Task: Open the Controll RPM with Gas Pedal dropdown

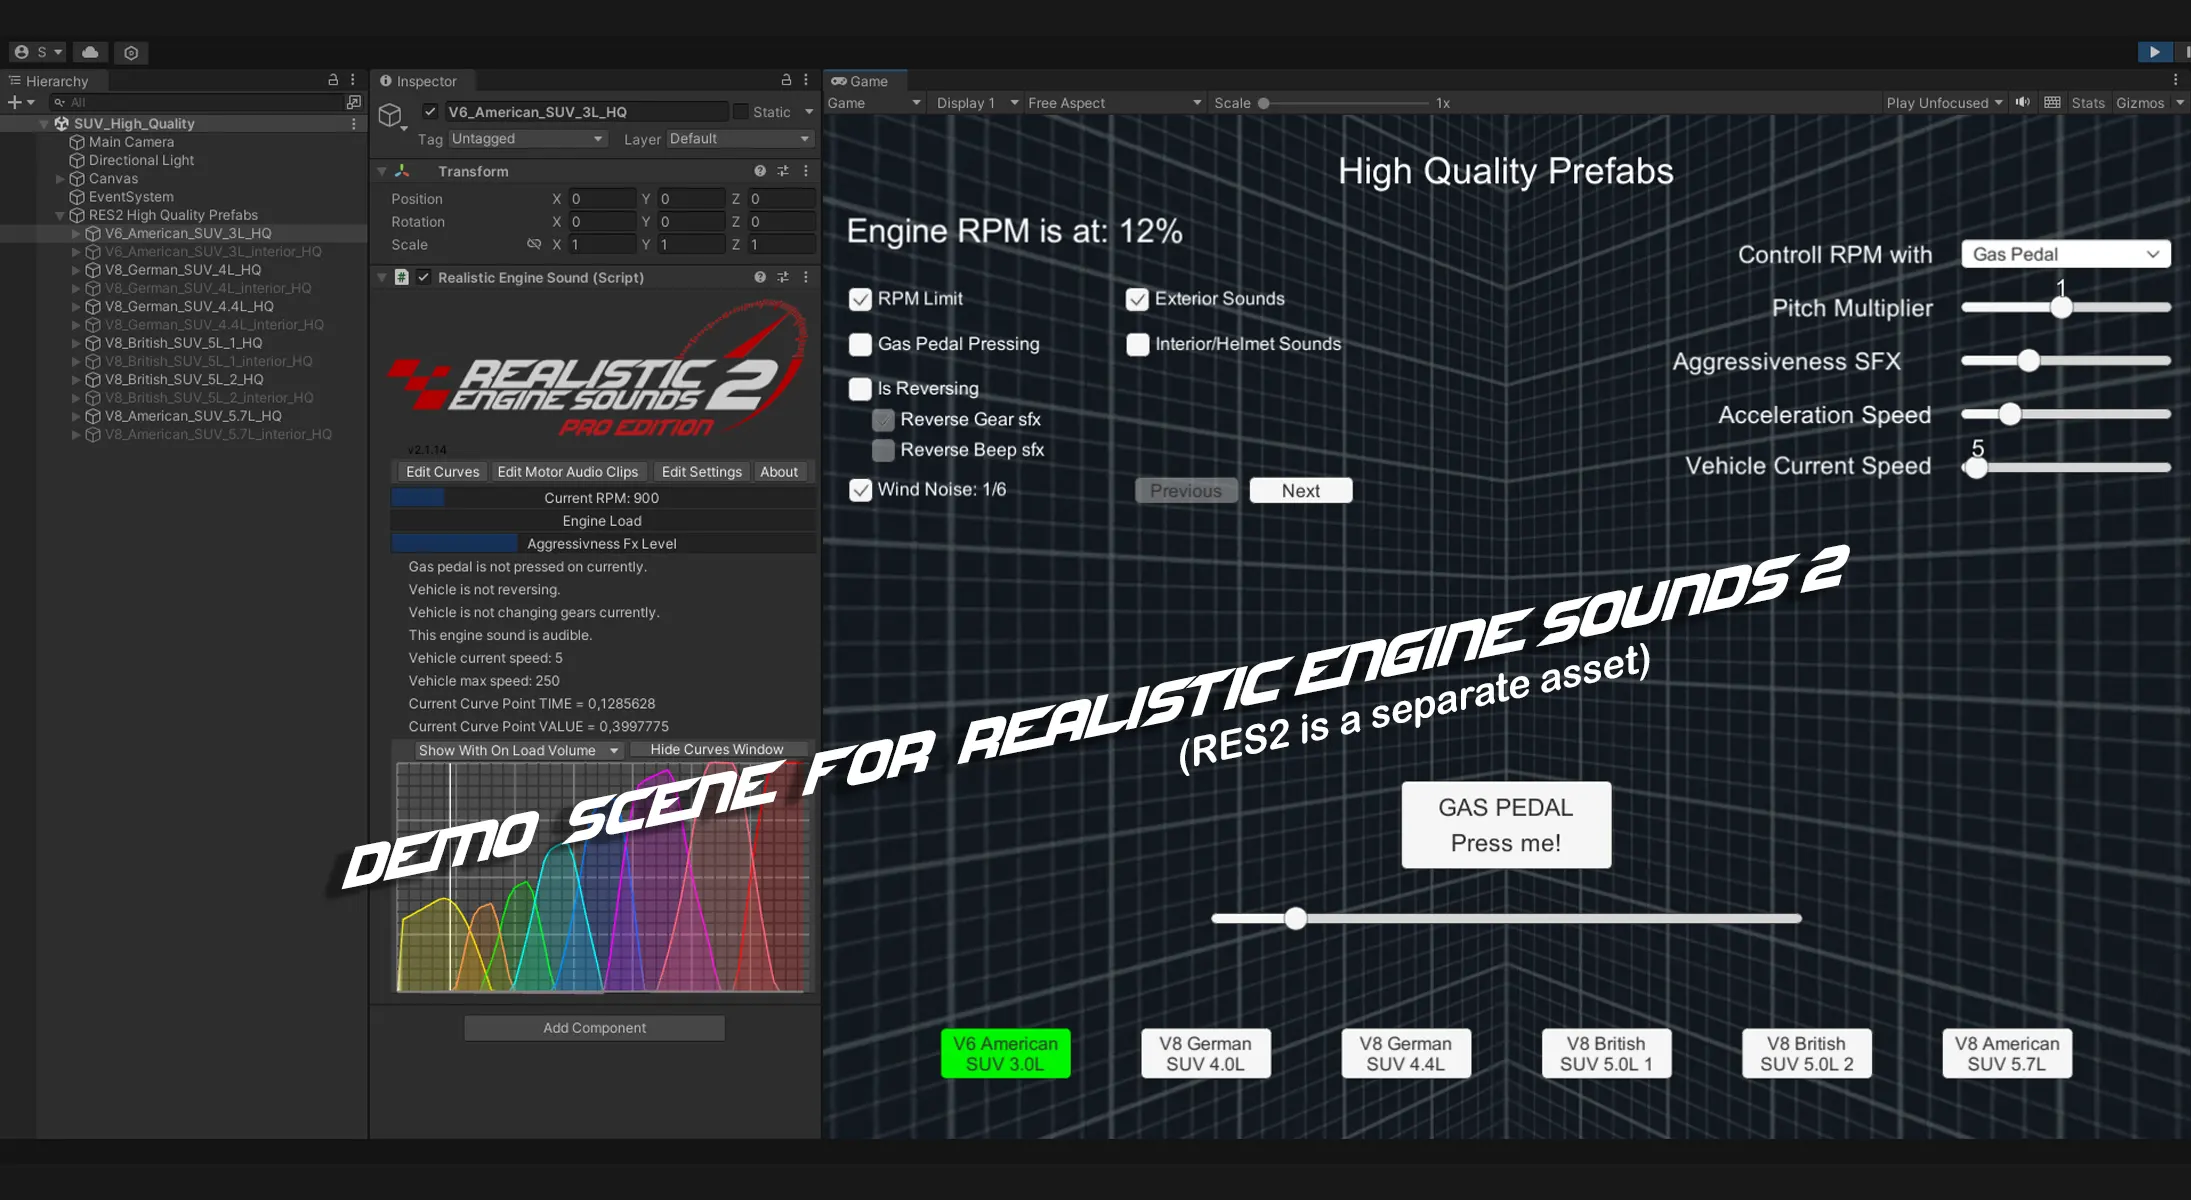Action: coord(2065,254)
